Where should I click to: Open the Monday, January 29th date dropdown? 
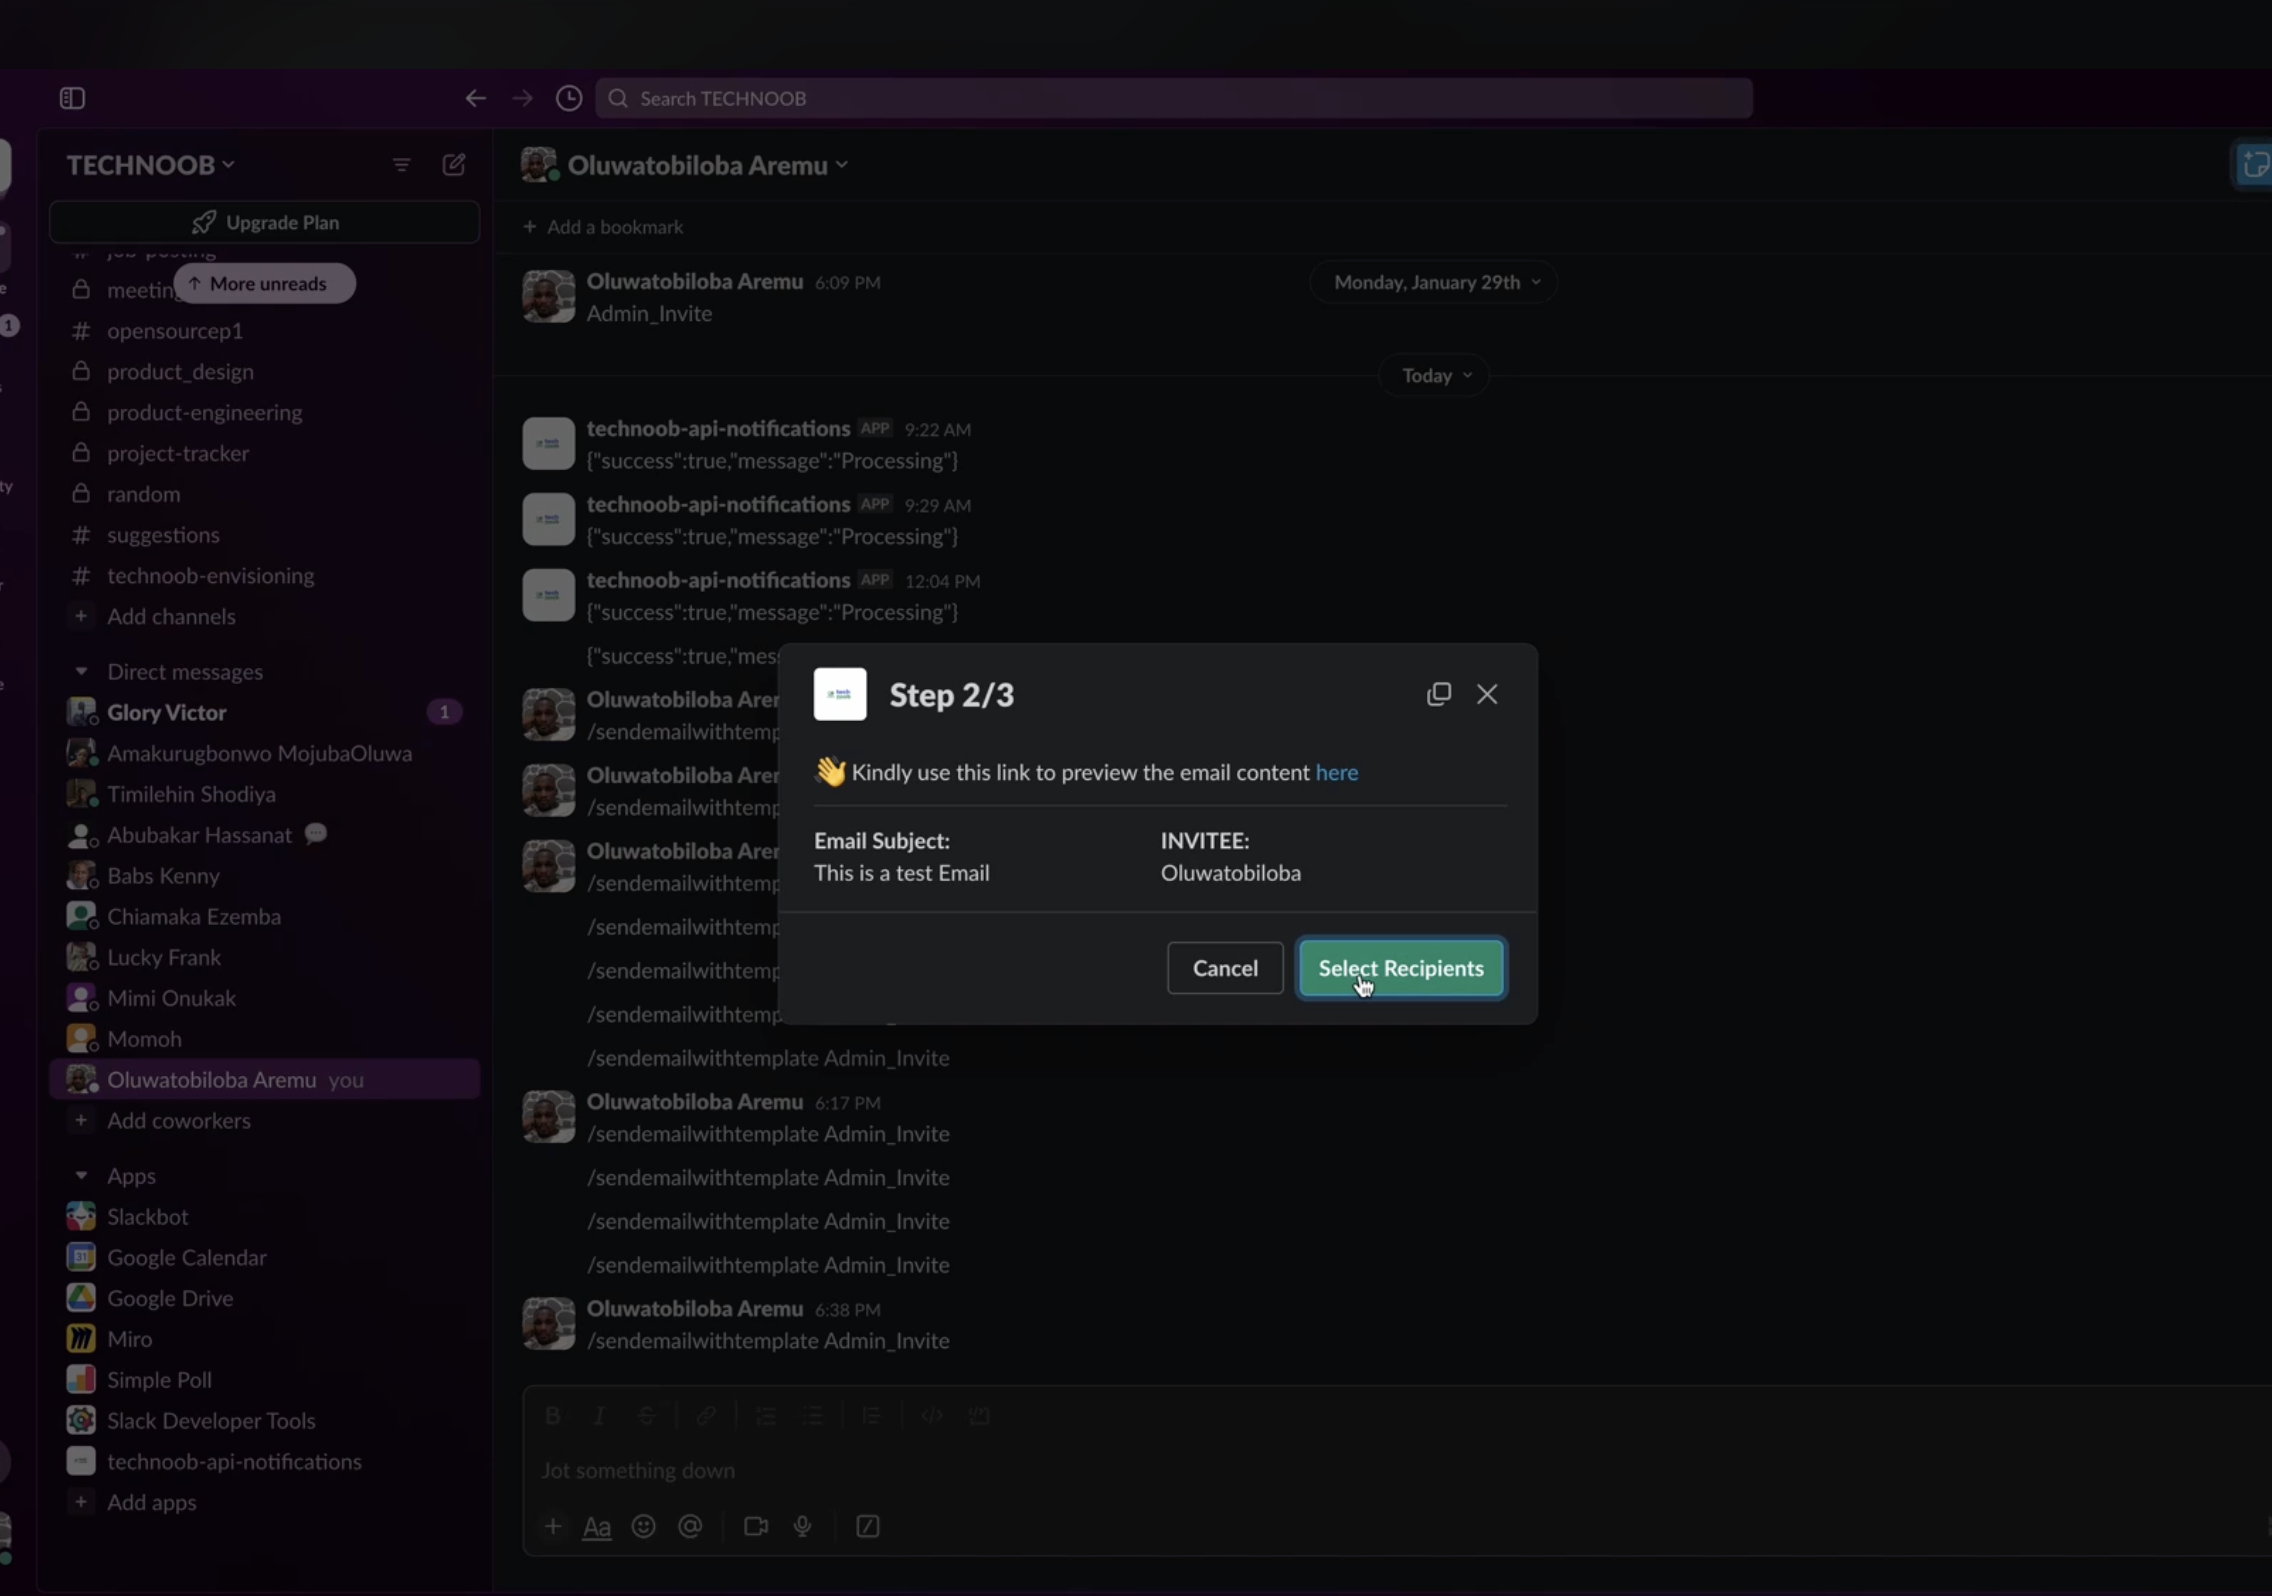pos(1433,281)
